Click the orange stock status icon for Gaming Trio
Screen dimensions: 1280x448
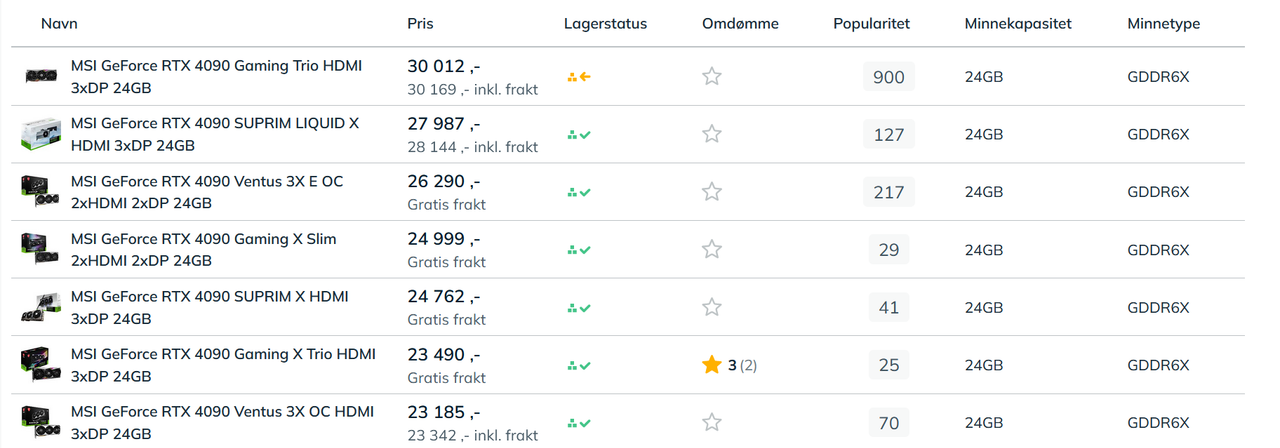pos(578,76)
